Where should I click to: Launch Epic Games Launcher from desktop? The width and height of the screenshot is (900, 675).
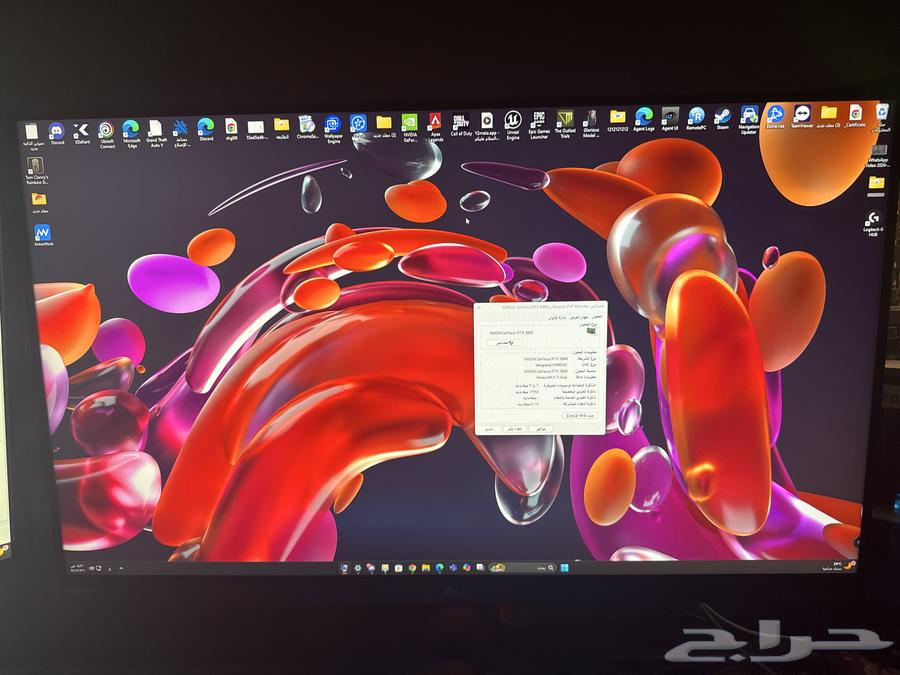[539, 121]
